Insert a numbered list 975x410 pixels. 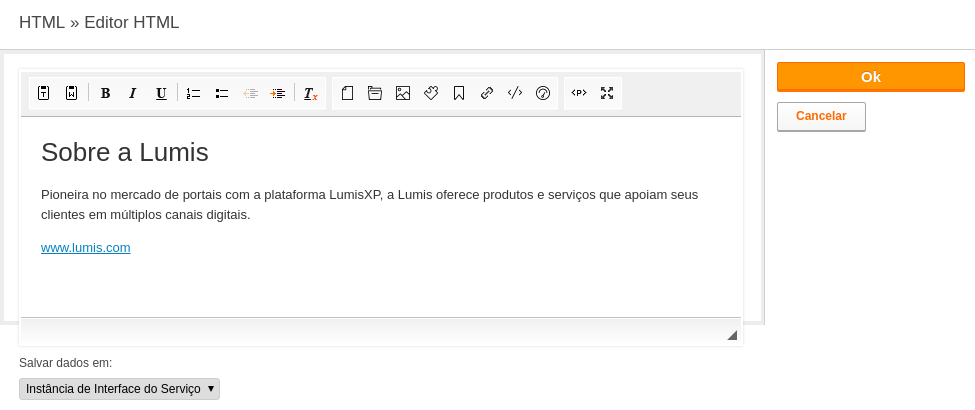(193, 93)
